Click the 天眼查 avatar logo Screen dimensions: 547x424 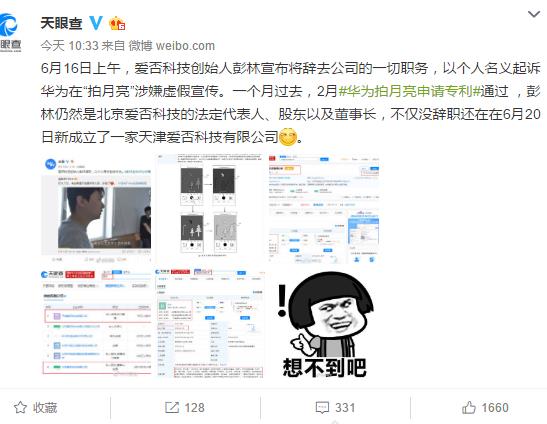(9, 32)
